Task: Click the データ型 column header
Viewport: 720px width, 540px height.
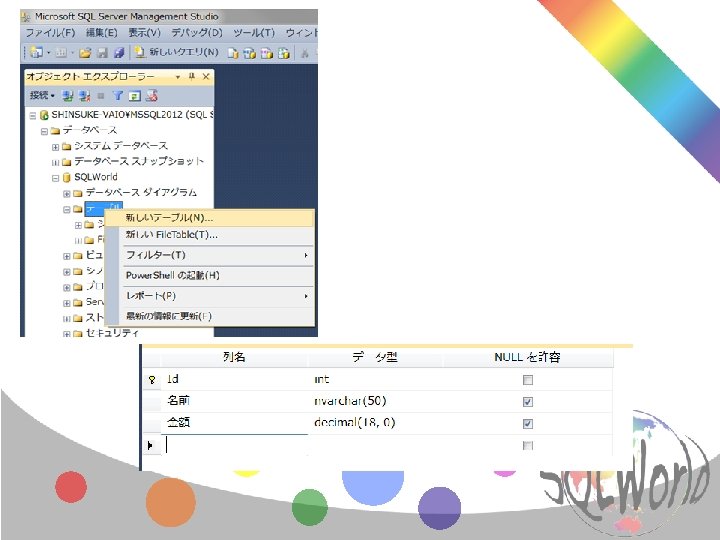Action: click(x=376, y=357)
